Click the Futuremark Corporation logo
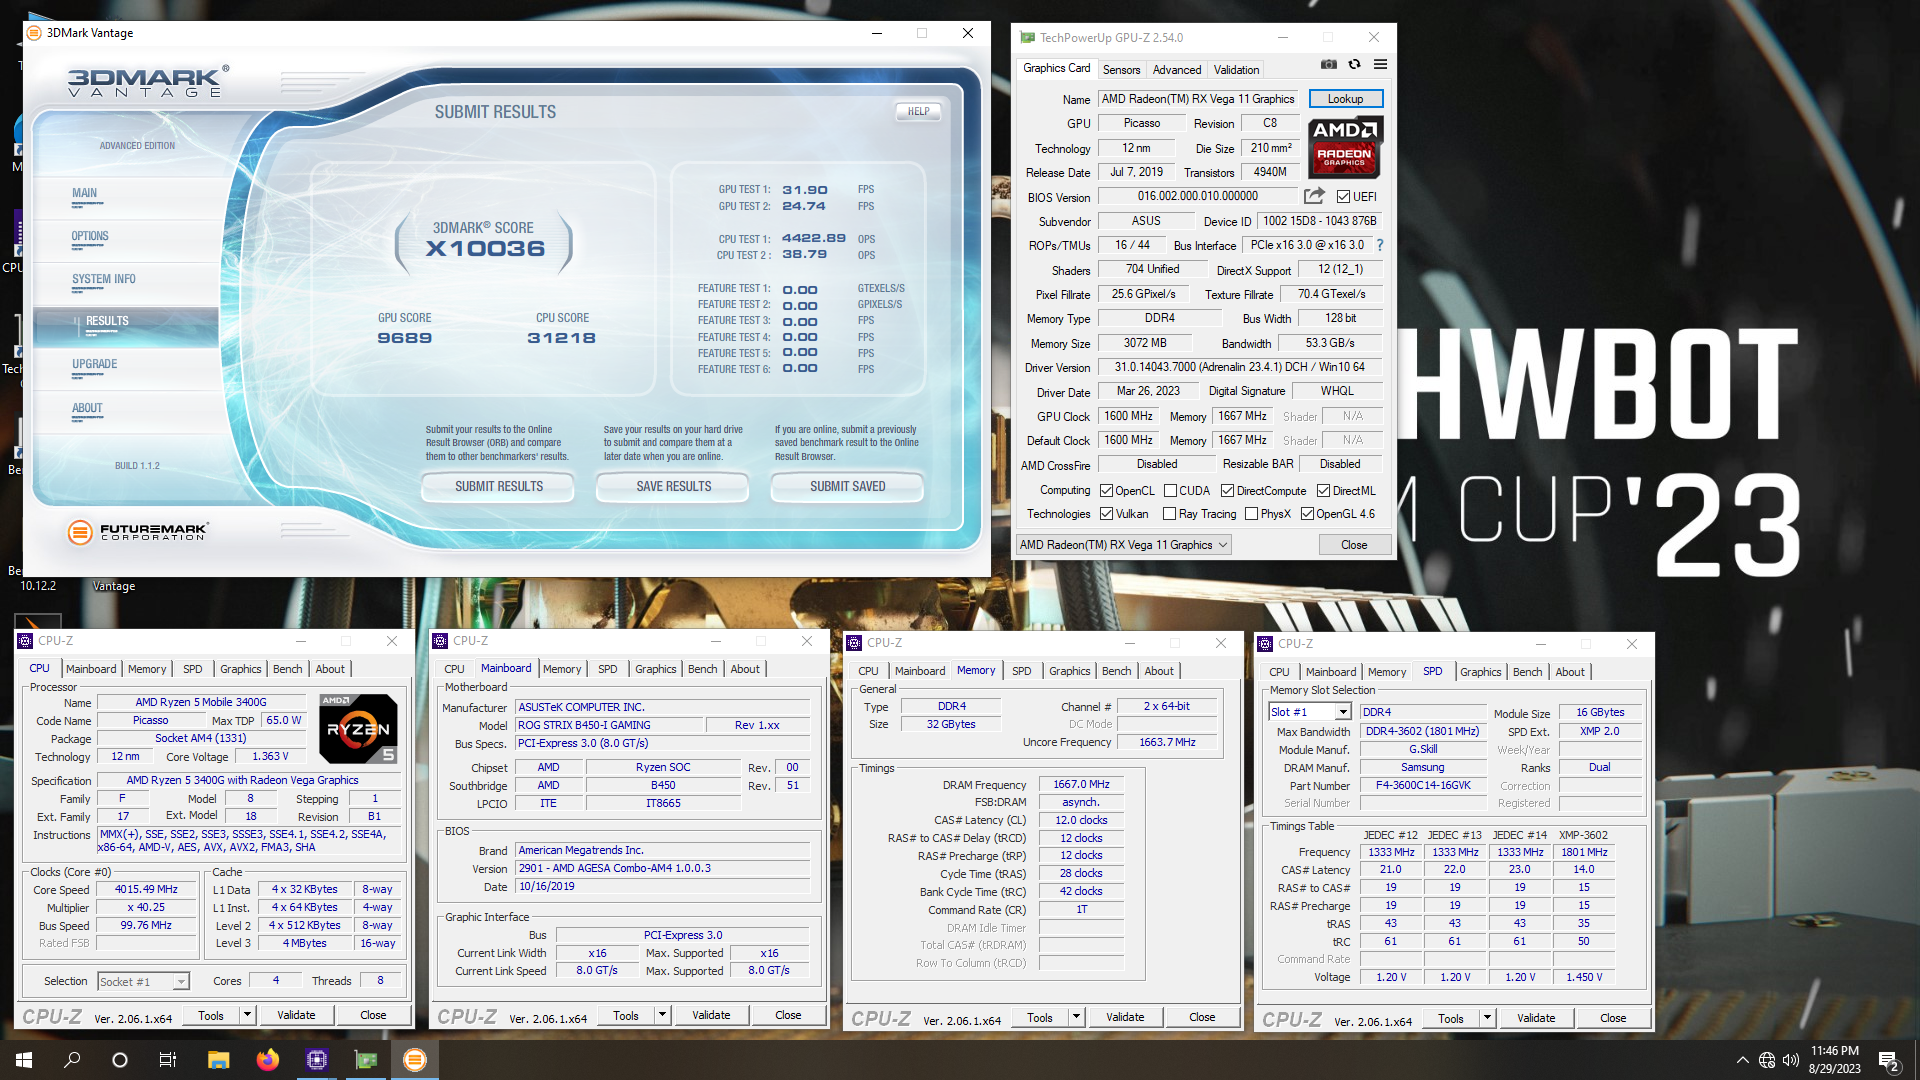Screen dimensions: 1920x1080 coord(137,532)
